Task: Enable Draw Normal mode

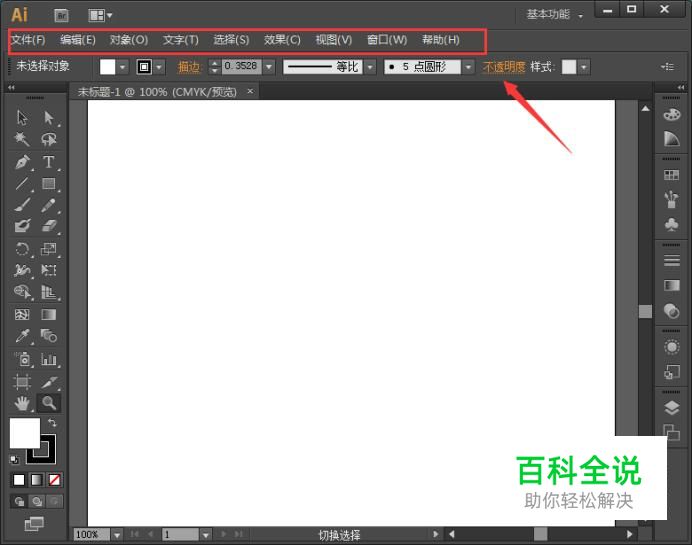Action: click(19, 501)
